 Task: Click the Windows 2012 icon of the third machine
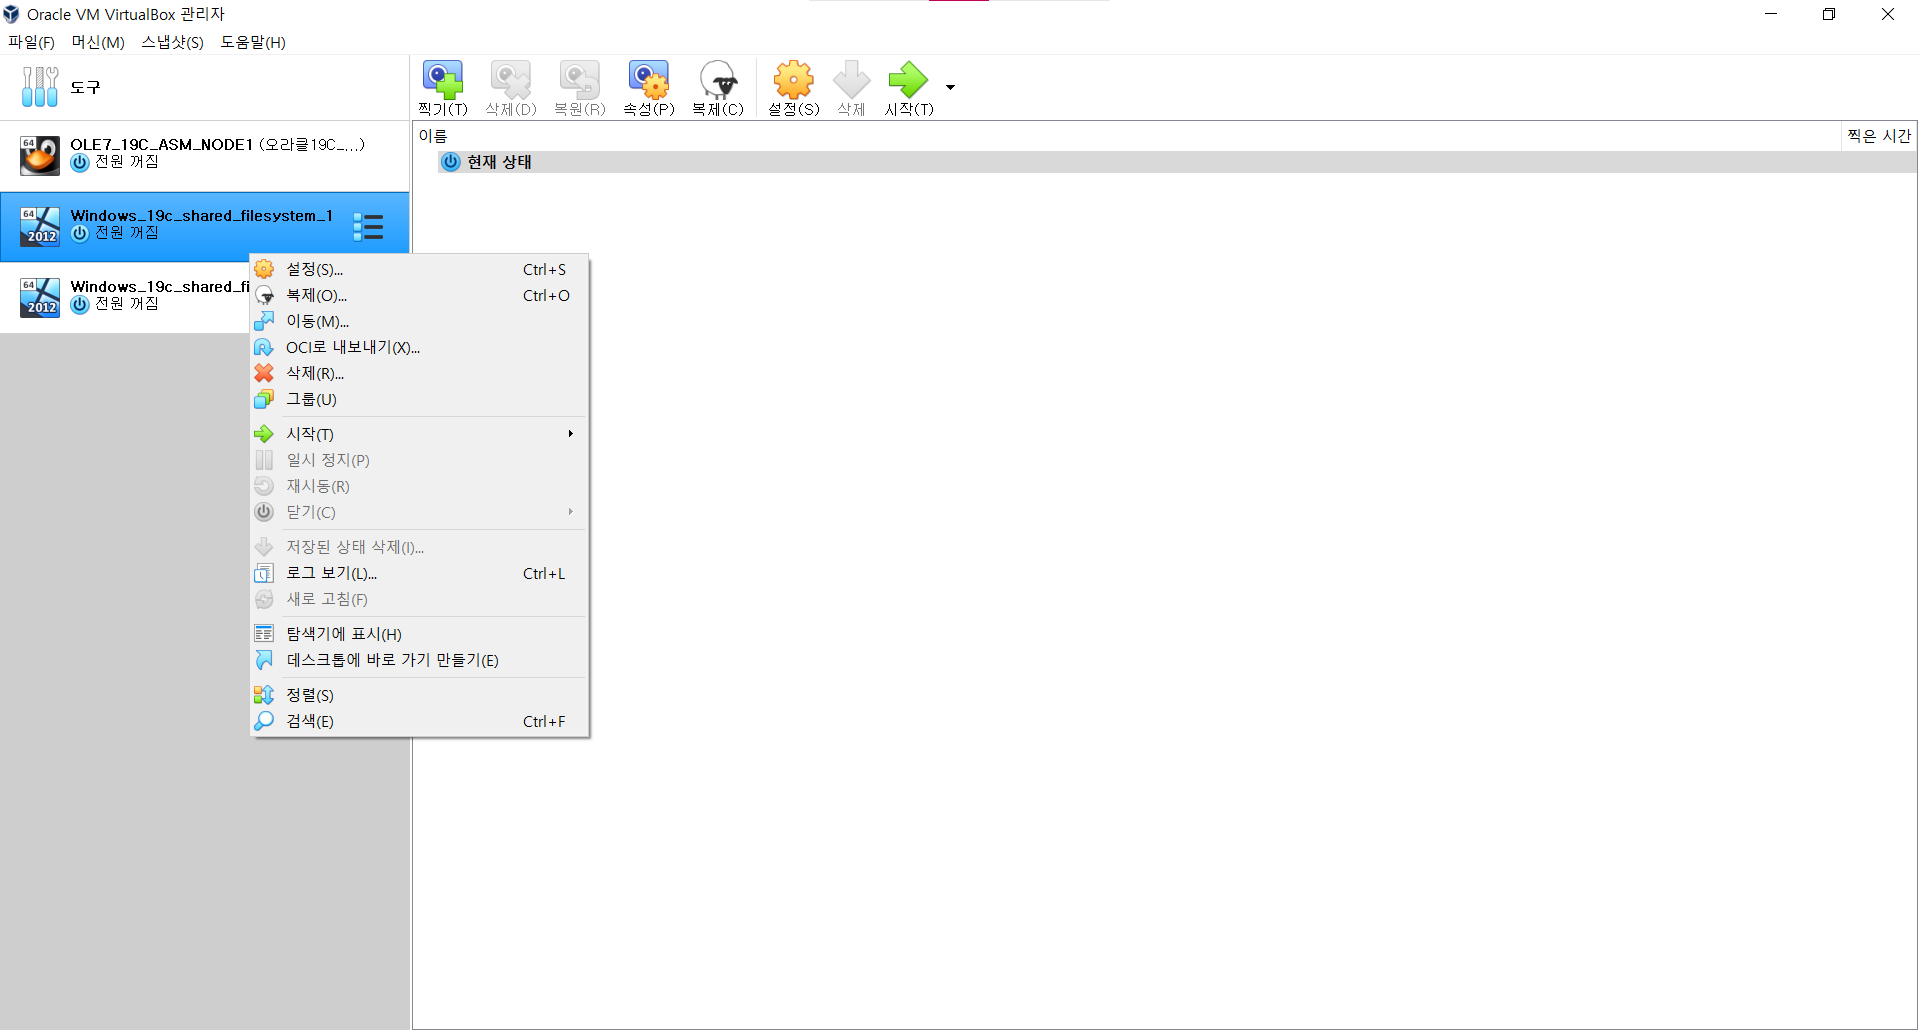pos(40,297)
